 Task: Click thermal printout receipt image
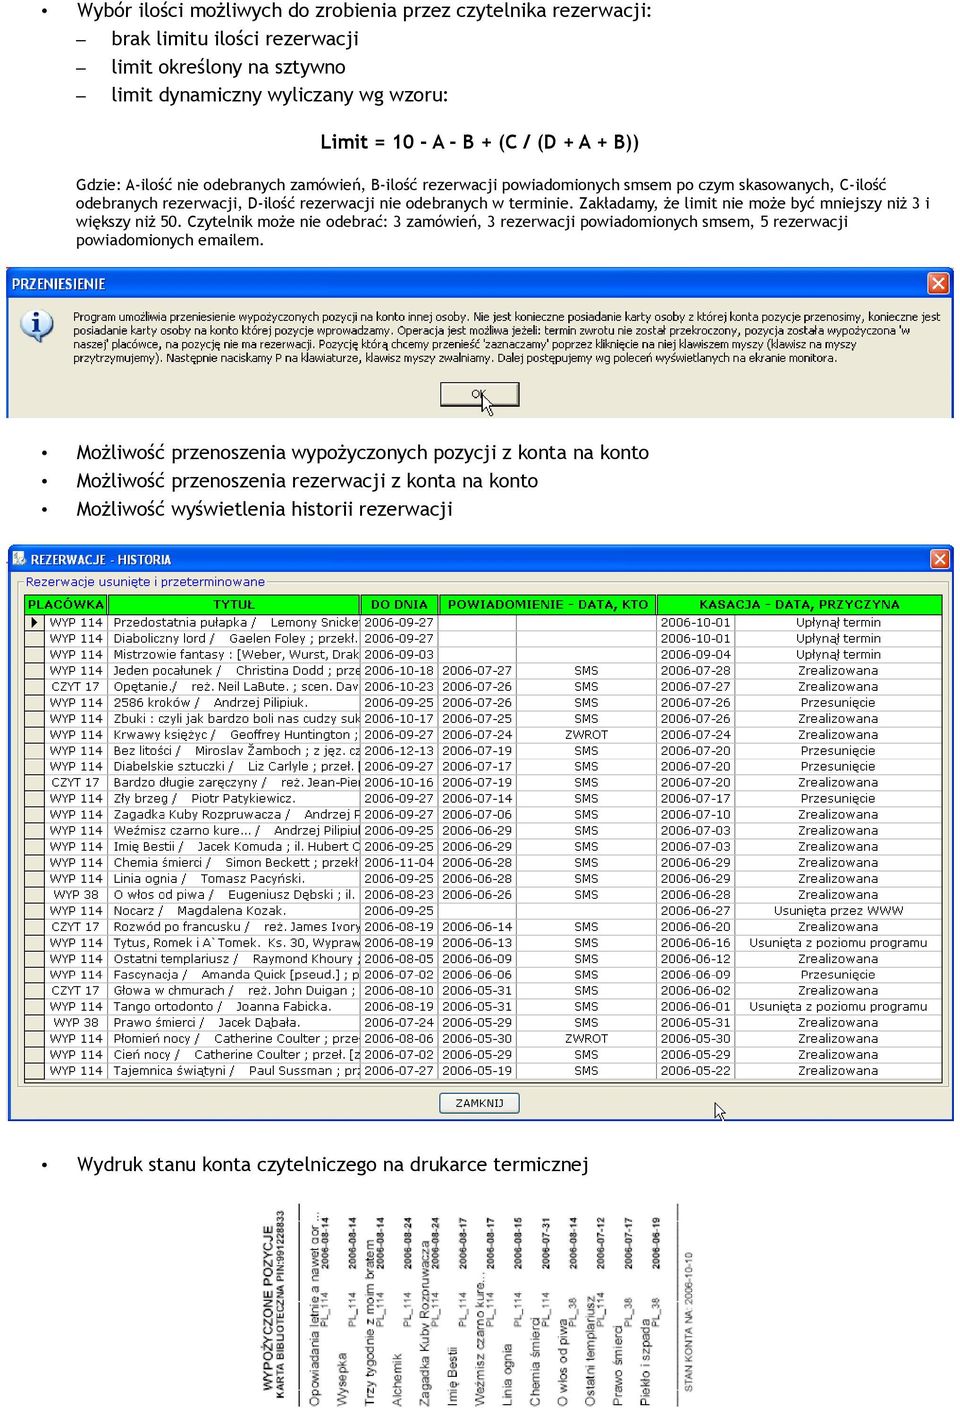tap(478, 1305)
